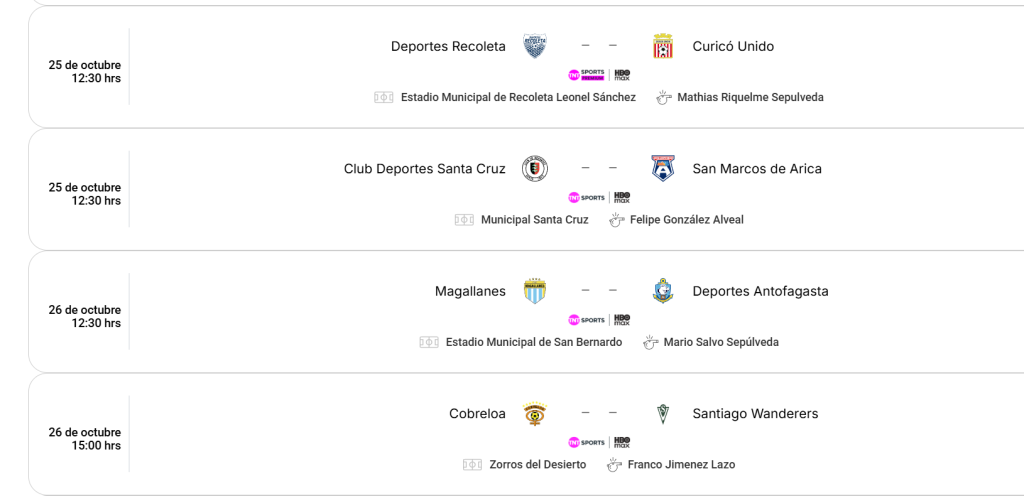Image resolution: width=1024 pixels, height=496 pixels.
Task: Click whistle icon beside Mario Salvo Sepúlveda
Action: 650,342
